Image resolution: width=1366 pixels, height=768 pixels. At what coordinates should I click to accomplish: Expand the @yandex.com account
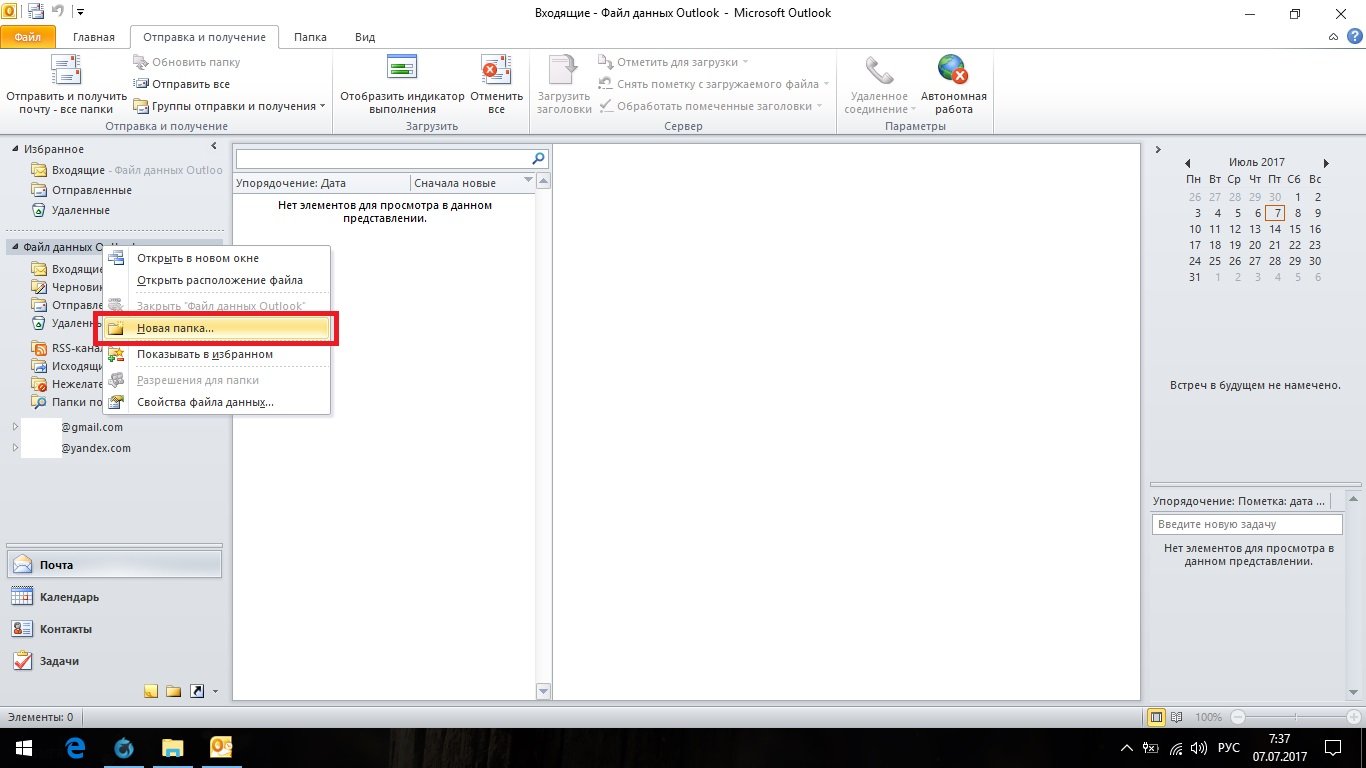[x=15, y=448]
